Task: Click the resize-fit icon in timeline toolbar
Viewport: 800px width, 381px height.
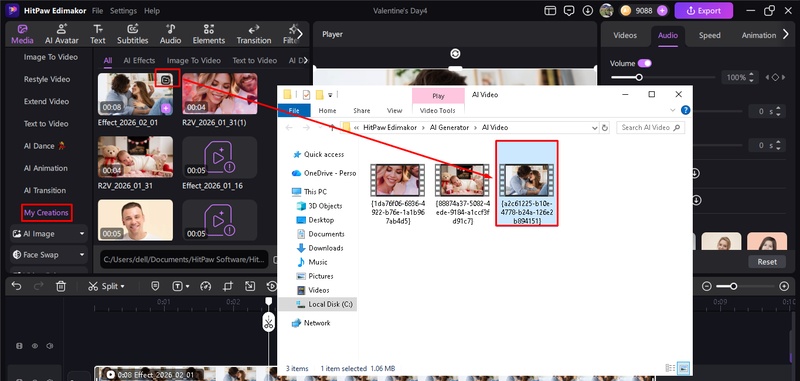Action: (x=249, y=286)
